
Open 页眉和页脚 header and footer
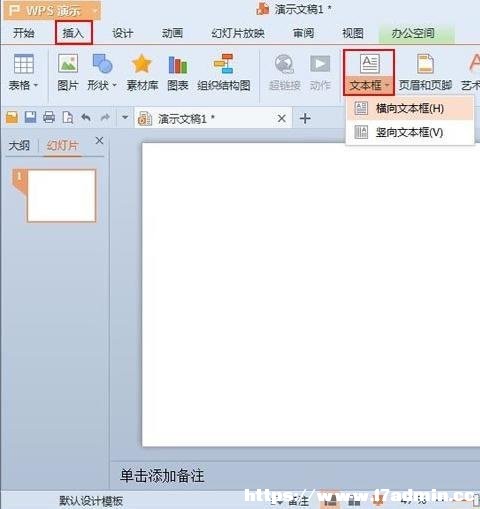tap(425, 72)
